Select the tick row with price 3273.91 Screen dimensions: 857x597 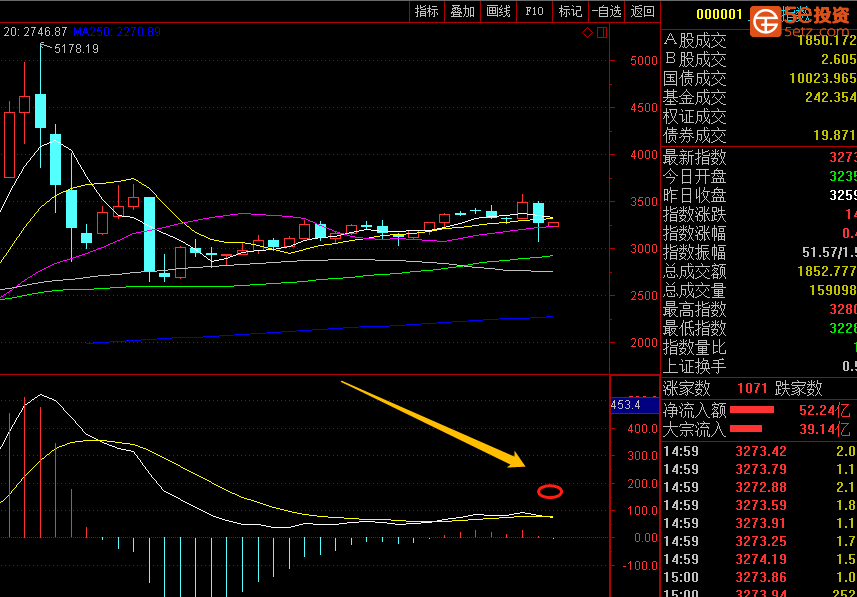[759, 523]
